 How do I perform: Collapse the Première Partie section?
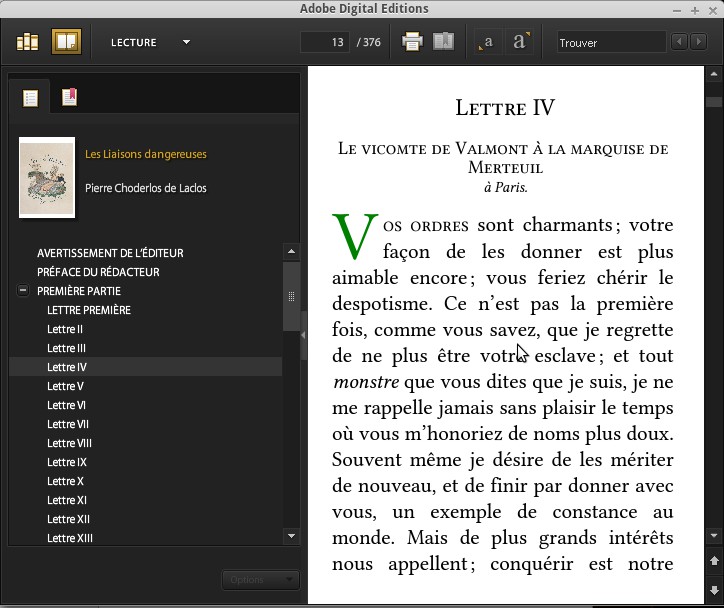tap(23, 290)
